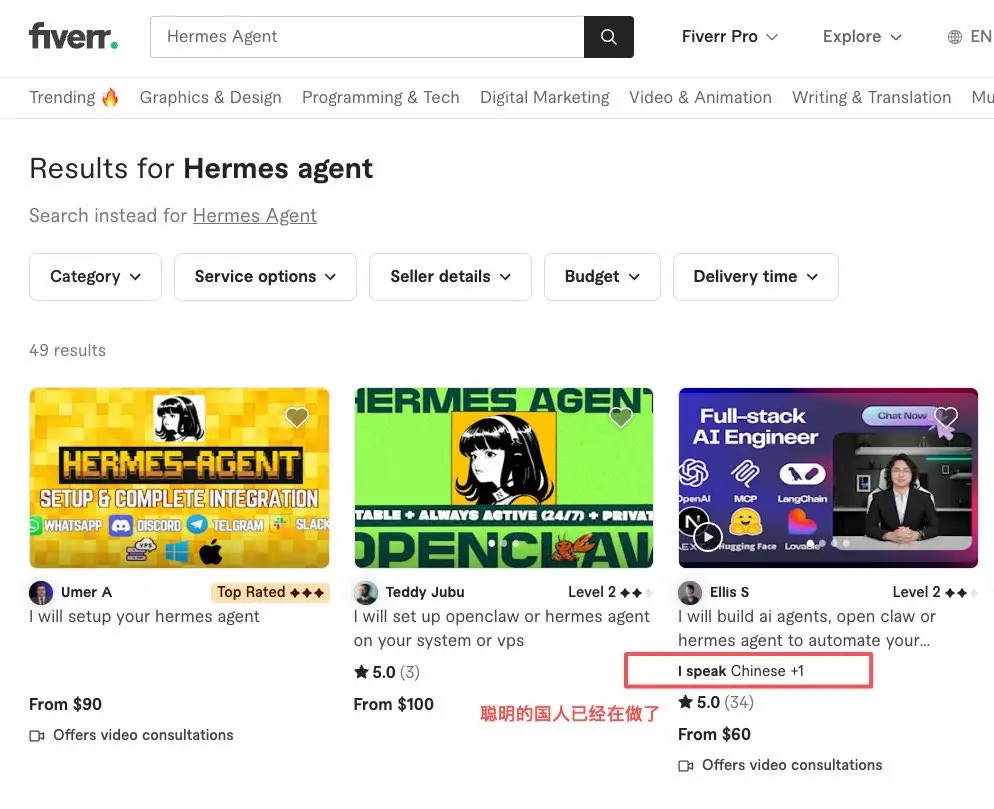The width and height of the screenshot is (994, 809).
Task: Expand the Fiverr Pro menu
Action: [x=730, y=37]
